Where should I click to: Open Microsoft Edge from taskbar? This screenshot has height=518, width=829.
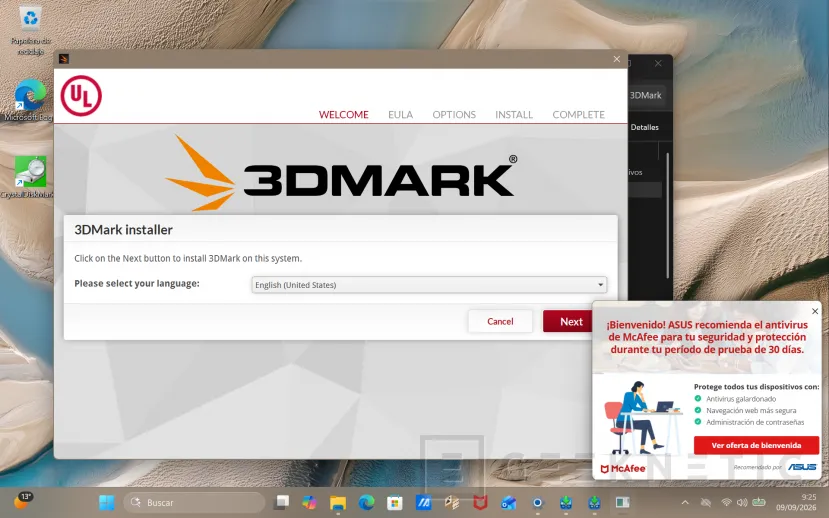tap(366, 502)
